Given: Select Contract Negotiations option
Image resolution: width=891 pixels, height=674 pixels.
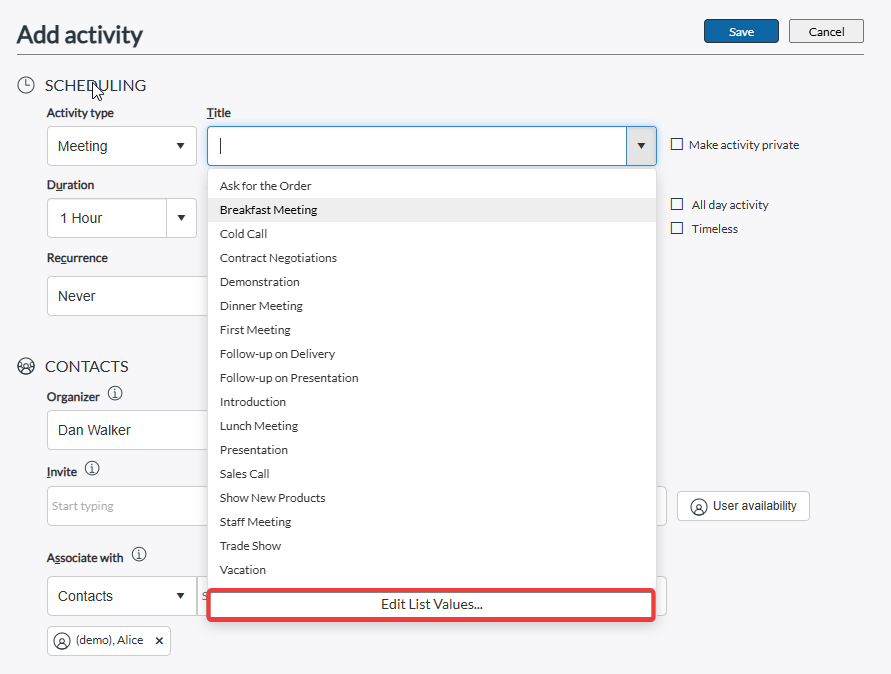Looking at the screenshot, I should (x=432, y=258).
